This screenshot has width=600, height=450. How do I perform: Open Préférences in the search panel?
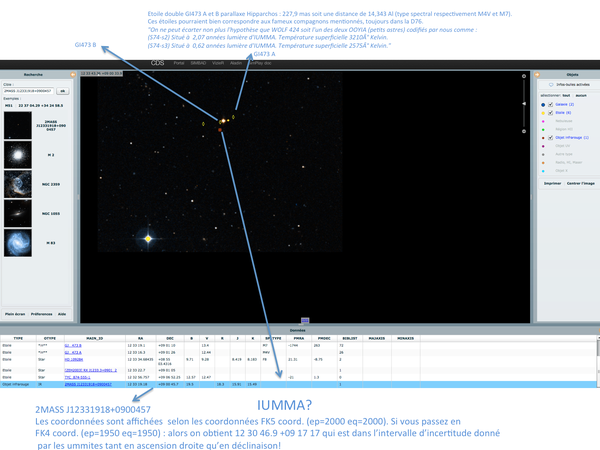click(41, 314)
